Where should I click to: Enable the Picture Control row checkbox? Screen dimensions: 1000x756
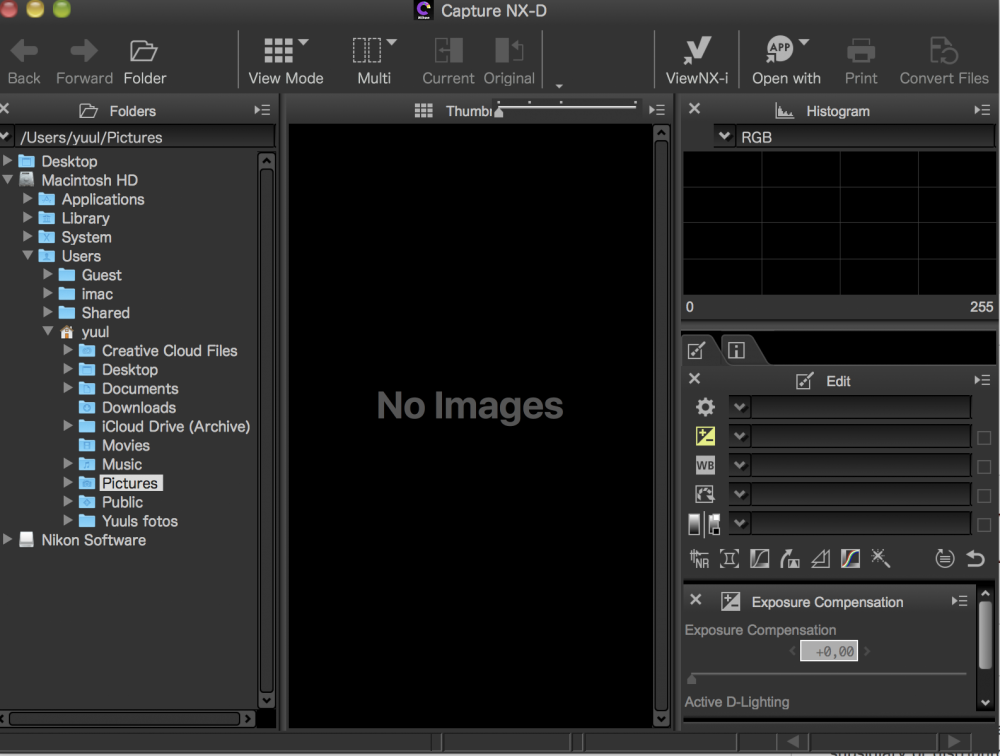tap(983, 496)
